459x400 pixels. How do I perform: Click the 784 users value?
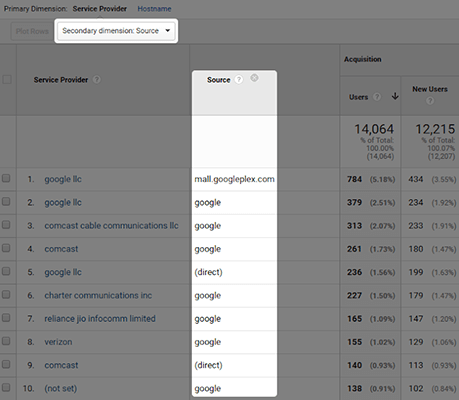pyautogui.click(x=354, y=179)
